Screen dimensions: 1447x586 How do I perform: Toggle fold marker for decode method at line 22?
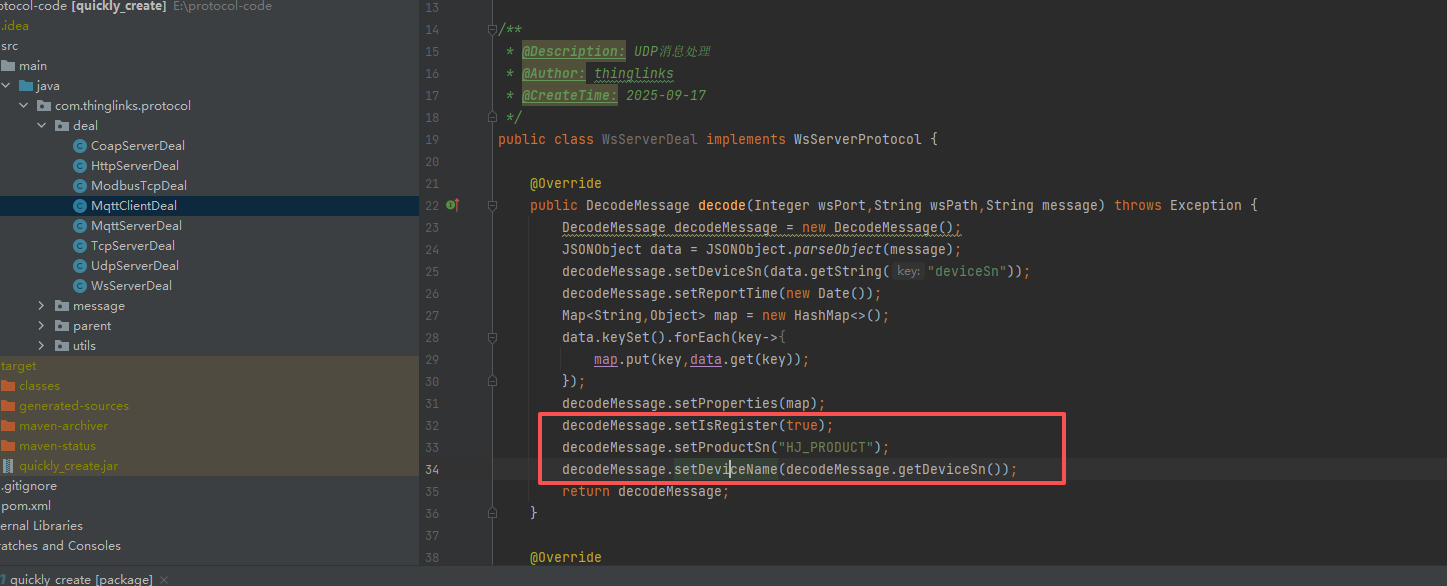(492, 206)
